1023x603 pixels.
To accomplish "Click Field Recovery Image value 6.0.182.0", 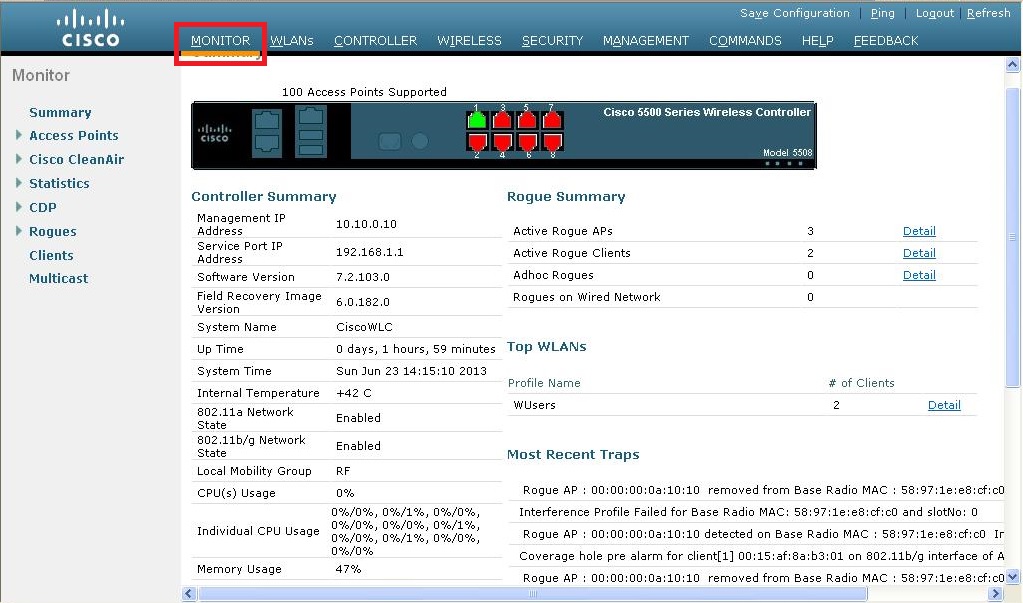I will (363, 302).
